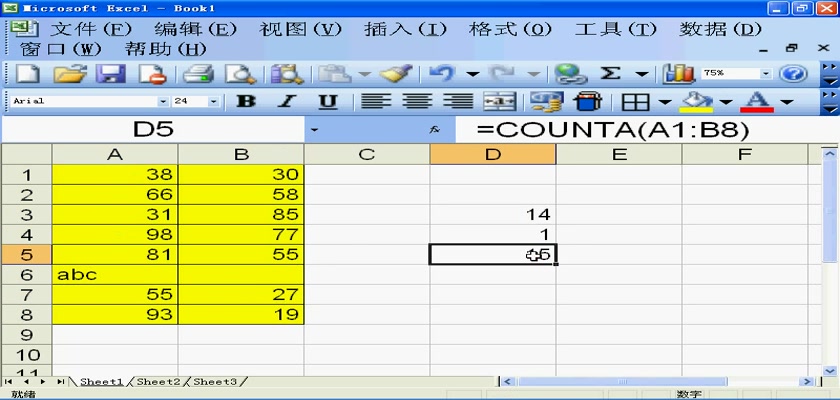Open the font size dropdown showing 24

[213, 102]
